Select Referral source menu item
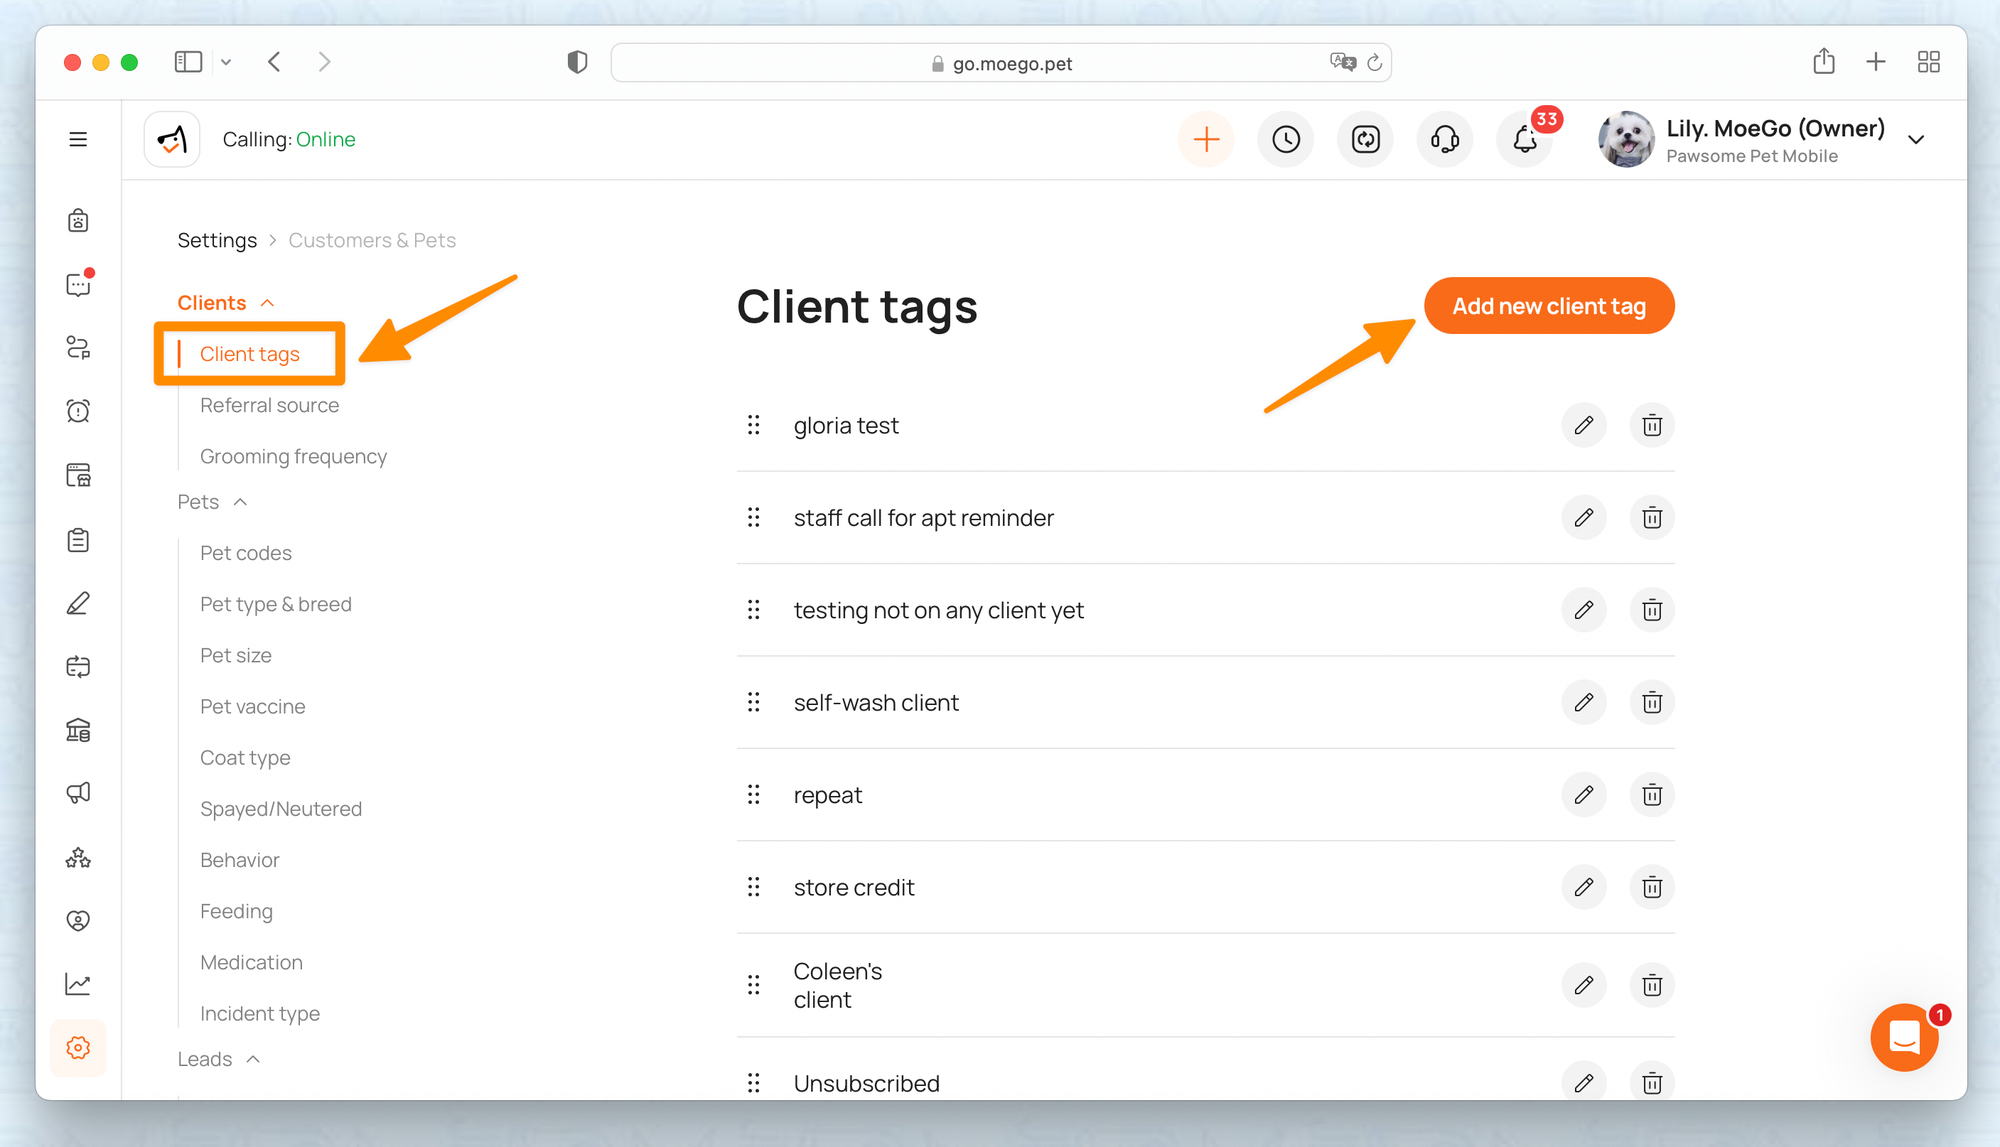Image resolution: width=2000 pixels, height=1147 pixels. tap(269, 405)
